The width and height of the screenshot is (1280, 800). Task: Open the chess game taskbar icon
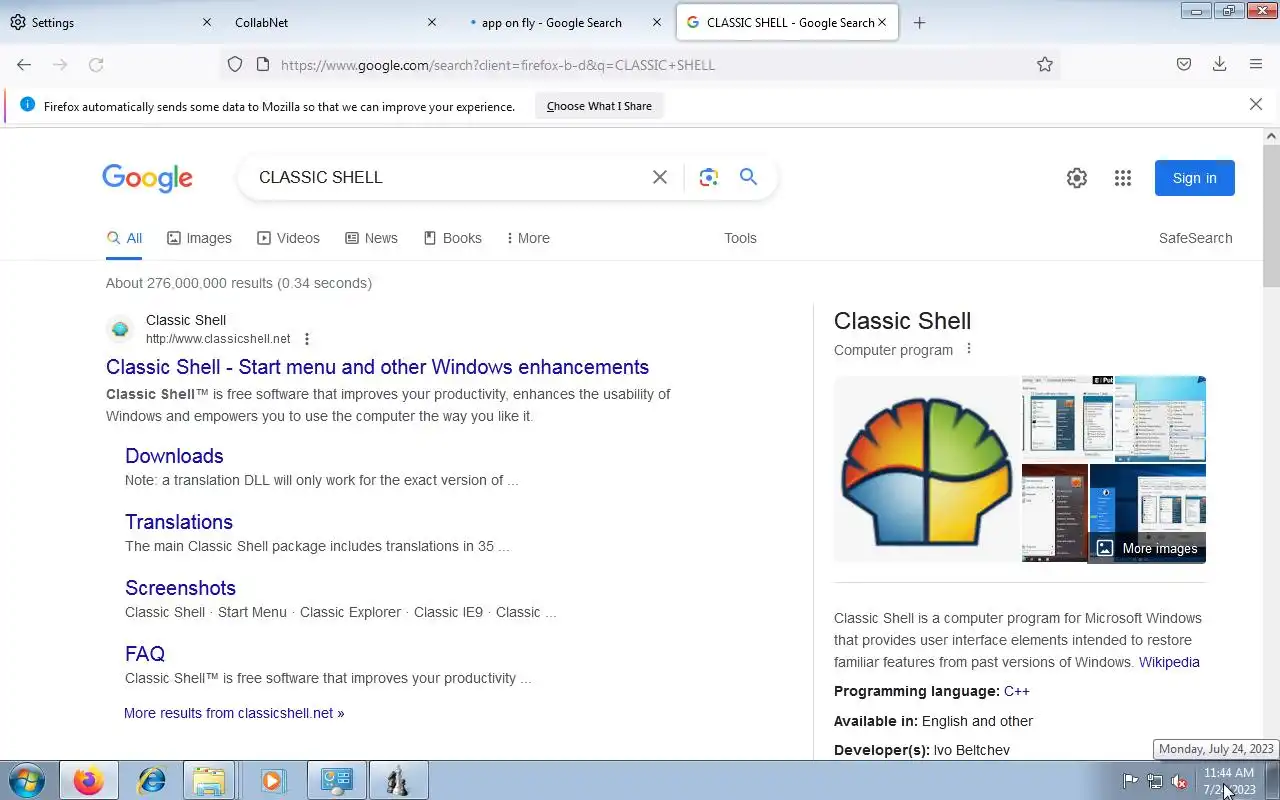point(398,780)
